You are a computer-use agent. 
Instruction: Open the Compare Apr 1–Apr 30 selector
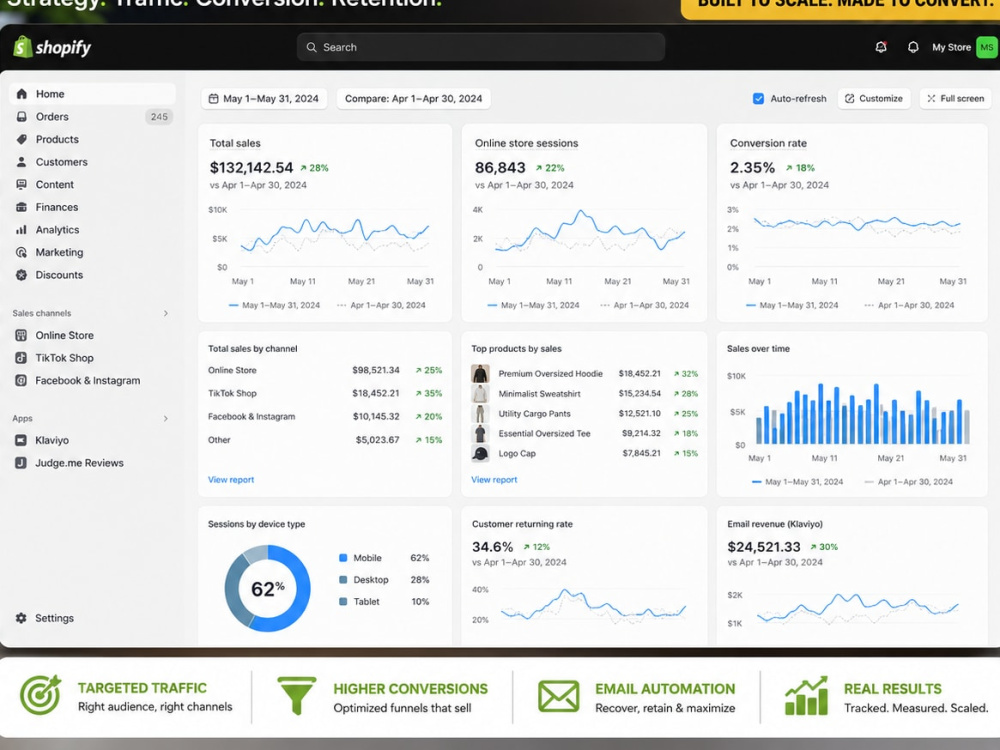[x=413, y=99]
